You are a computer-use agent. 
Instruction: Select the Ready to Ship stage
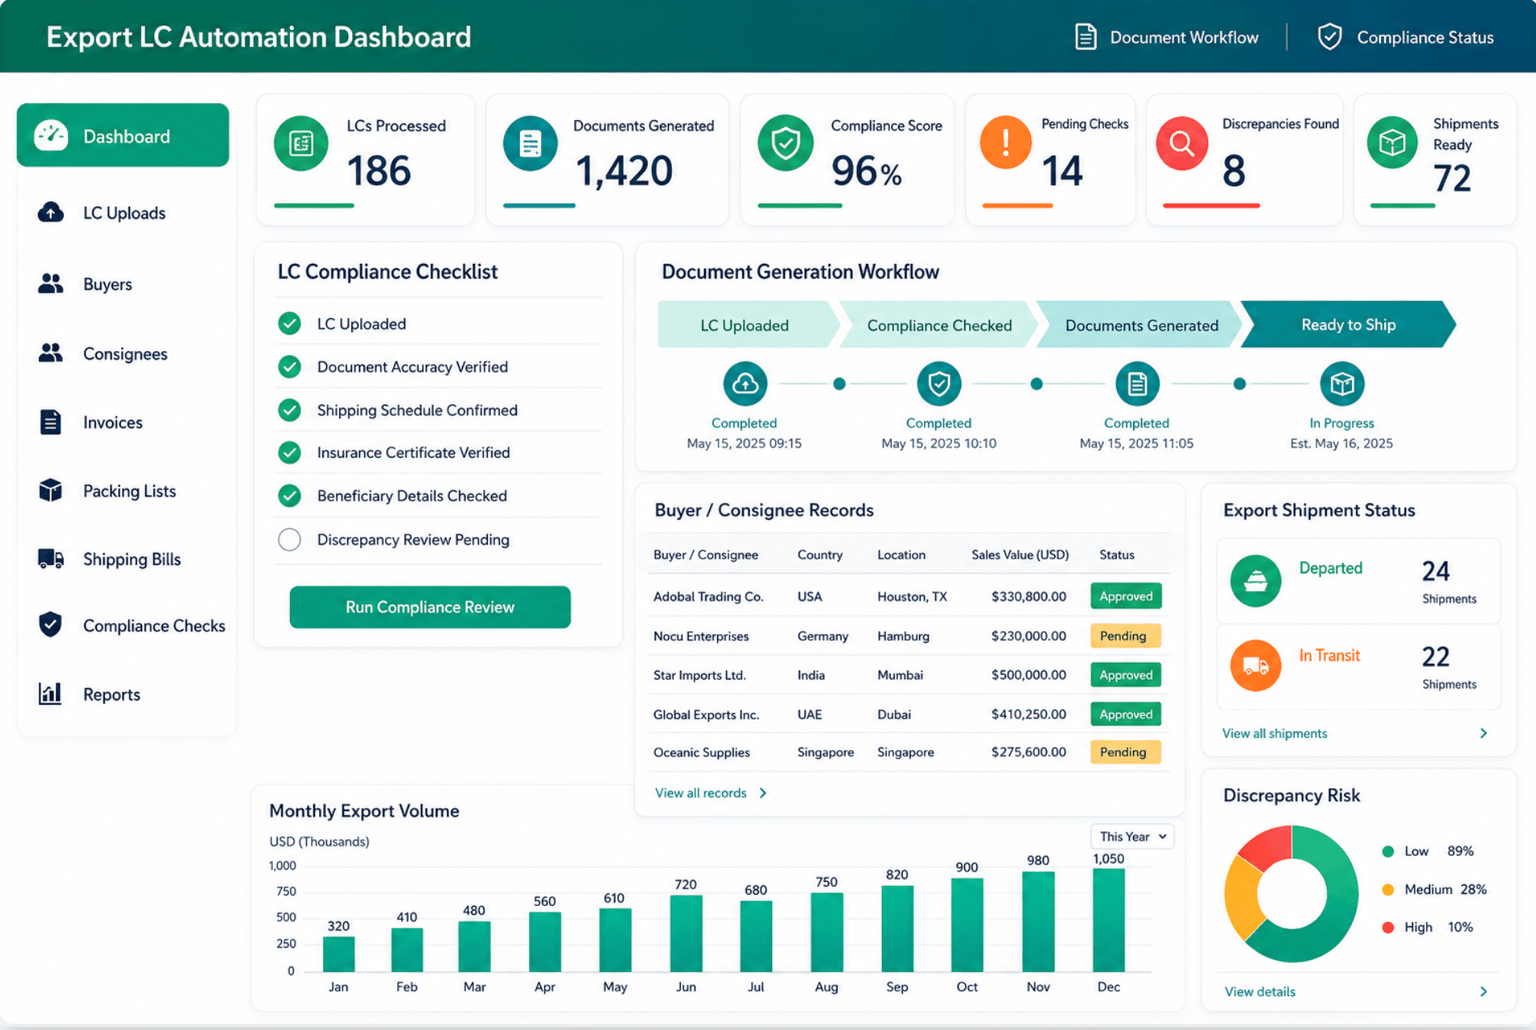pos(1348,325)
